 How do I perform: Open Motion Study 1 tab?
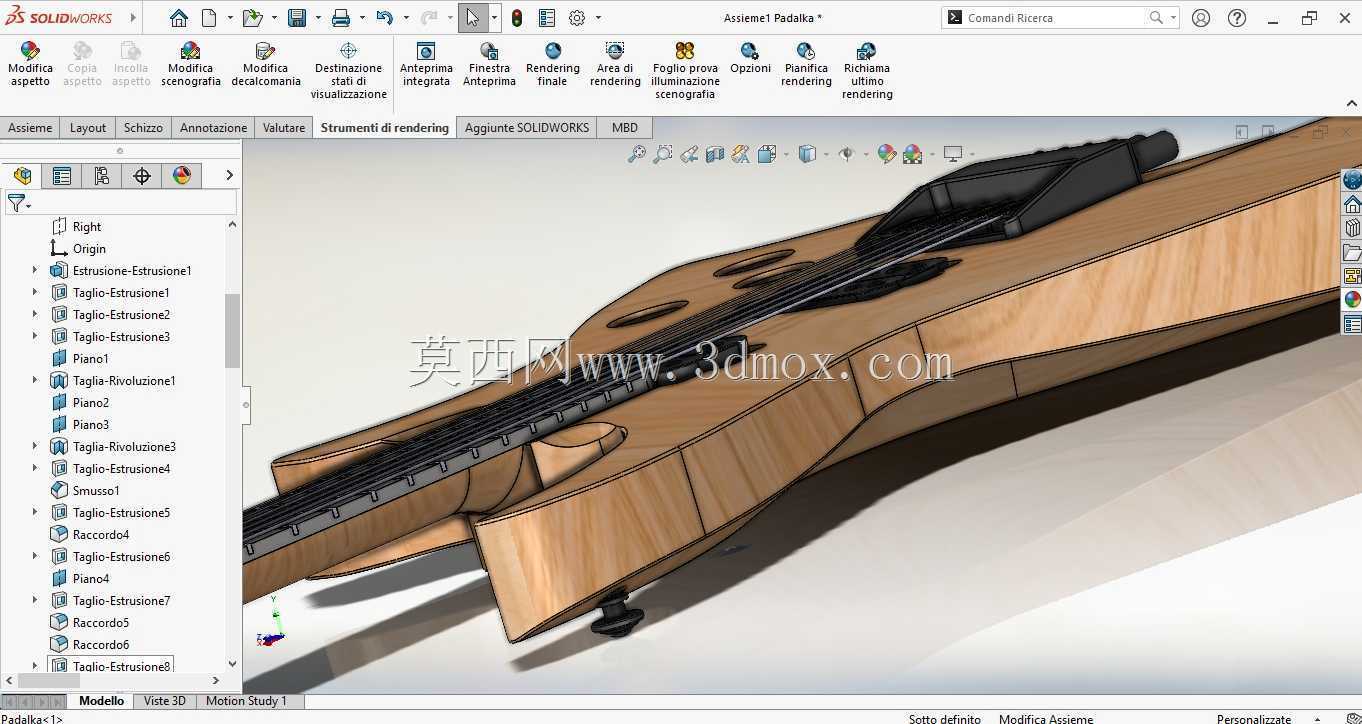coord(246,701)
